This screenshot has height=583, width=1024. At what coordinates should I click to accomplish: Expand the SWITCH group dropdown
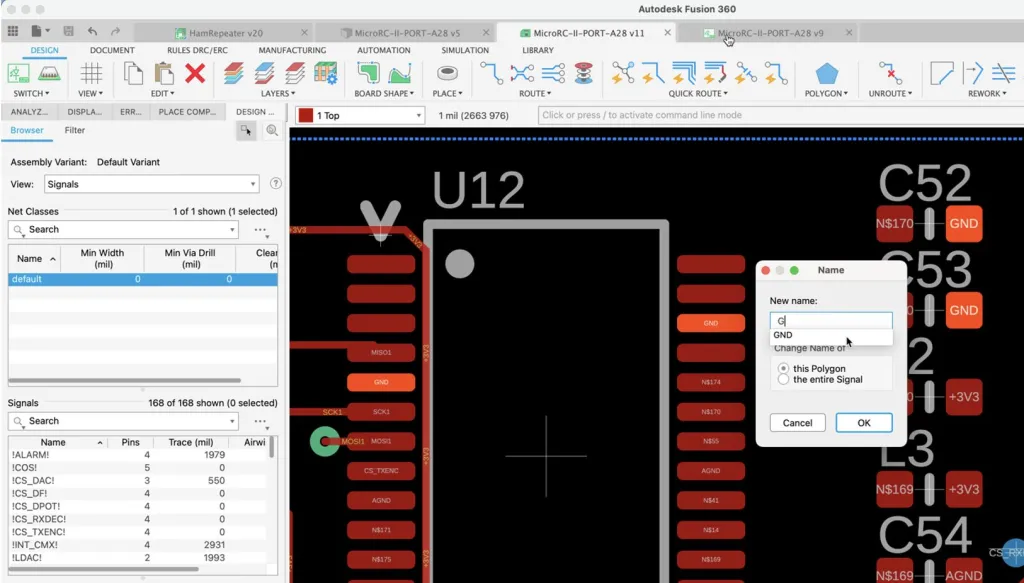[31, 93]
